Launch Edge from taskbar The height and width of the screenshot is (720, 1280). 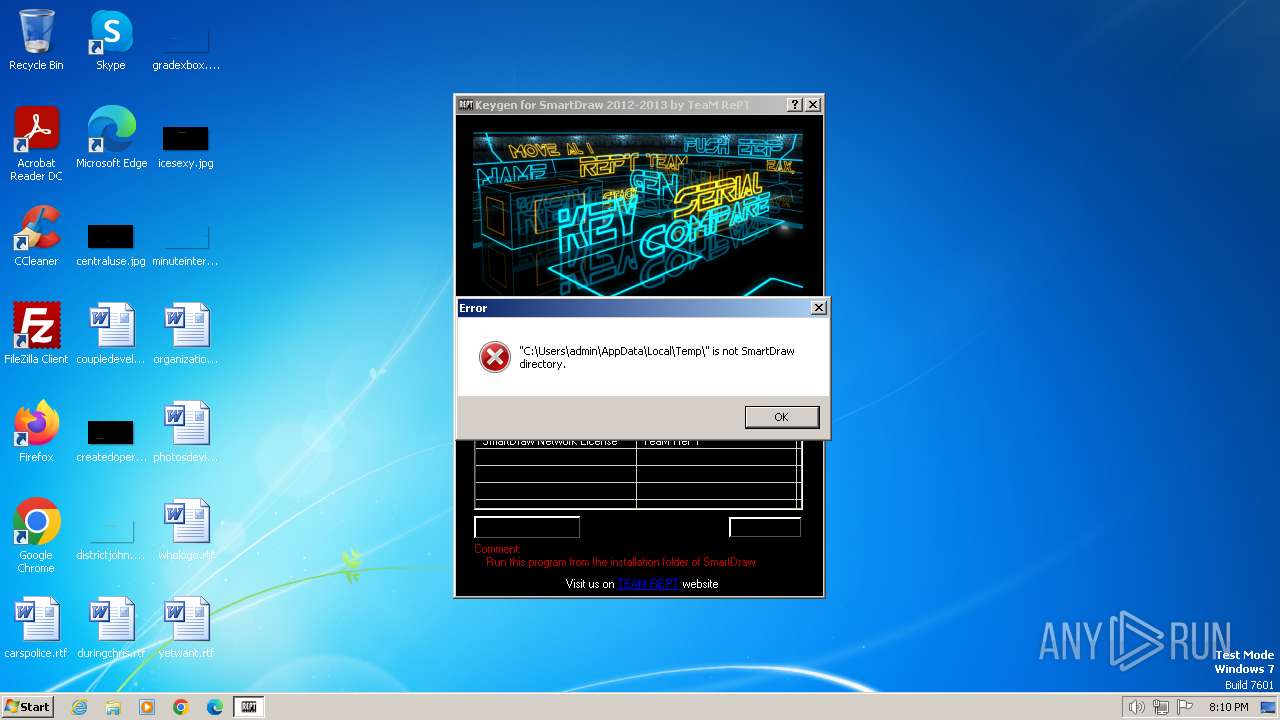click(215, 707)
